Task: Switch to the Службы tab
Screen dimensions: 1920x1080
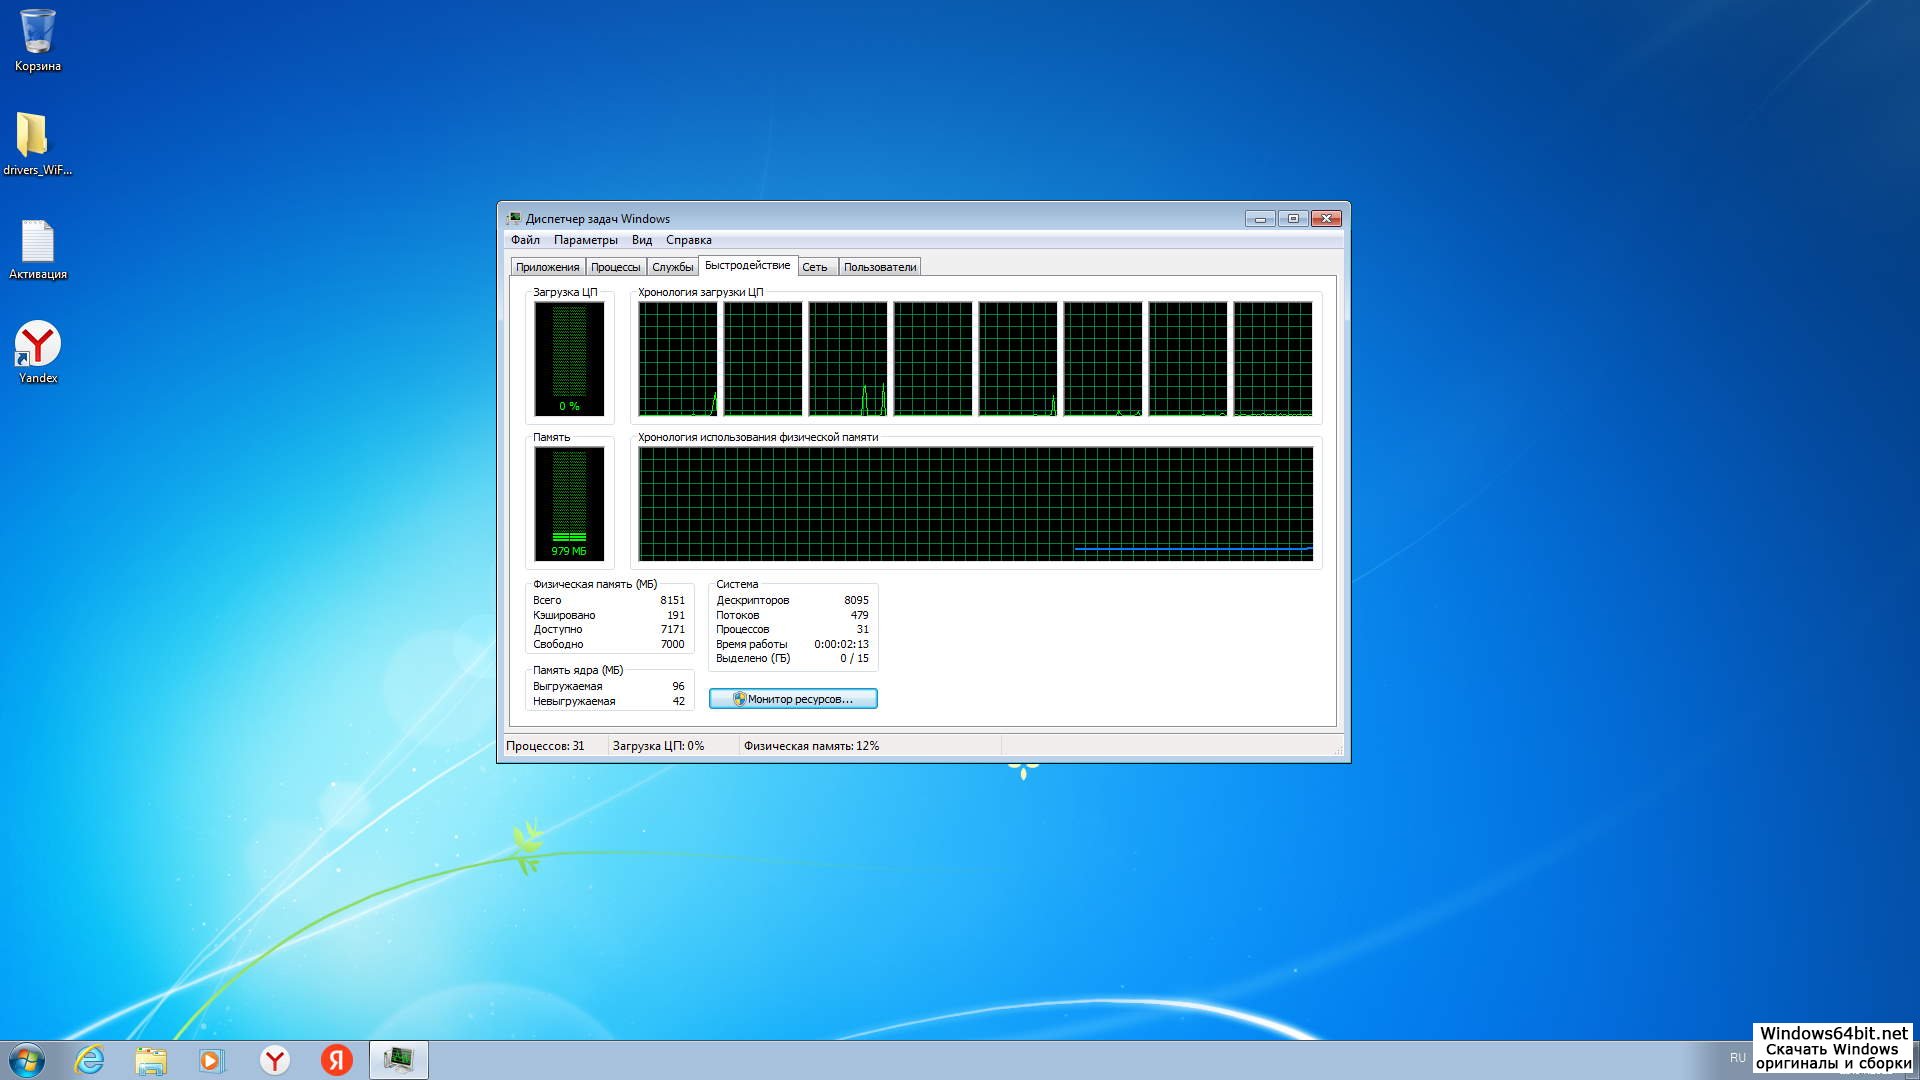Action: 672,267
